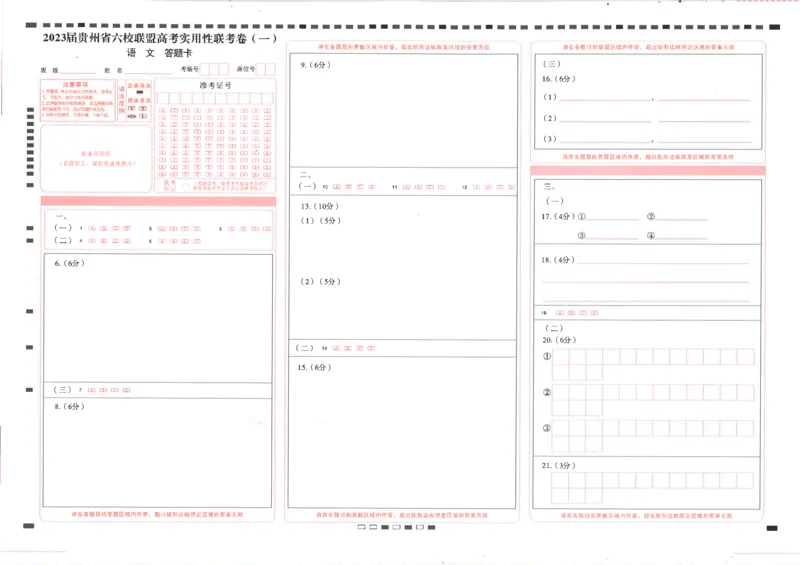Fill bubble A for question 7
Viewport: 800px width, 565px height.
click(x=91, y=390)
